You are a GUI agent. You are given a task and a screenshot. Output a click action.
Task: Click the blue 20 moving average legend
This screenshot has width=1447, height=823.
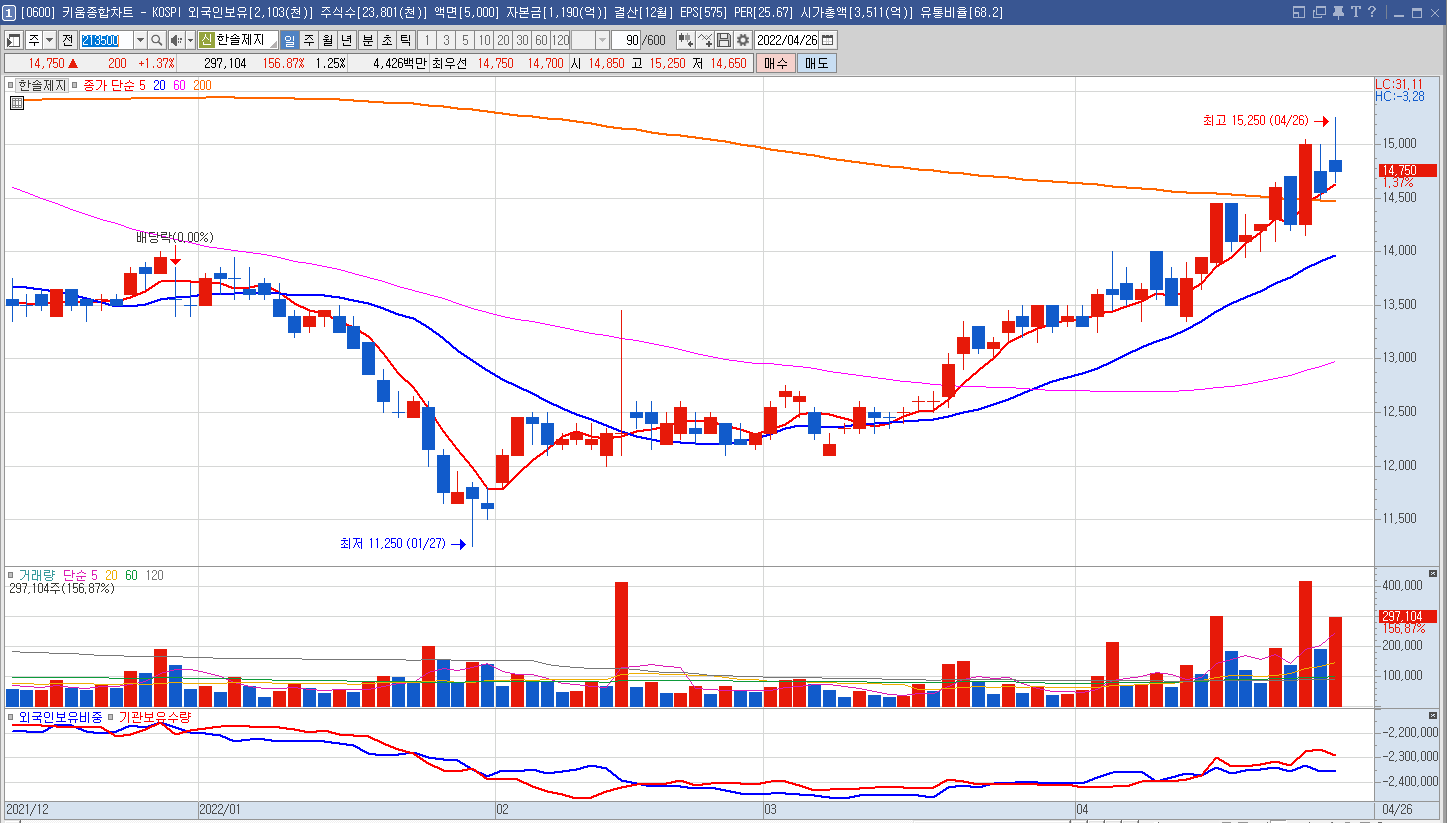tap(159, 86)
